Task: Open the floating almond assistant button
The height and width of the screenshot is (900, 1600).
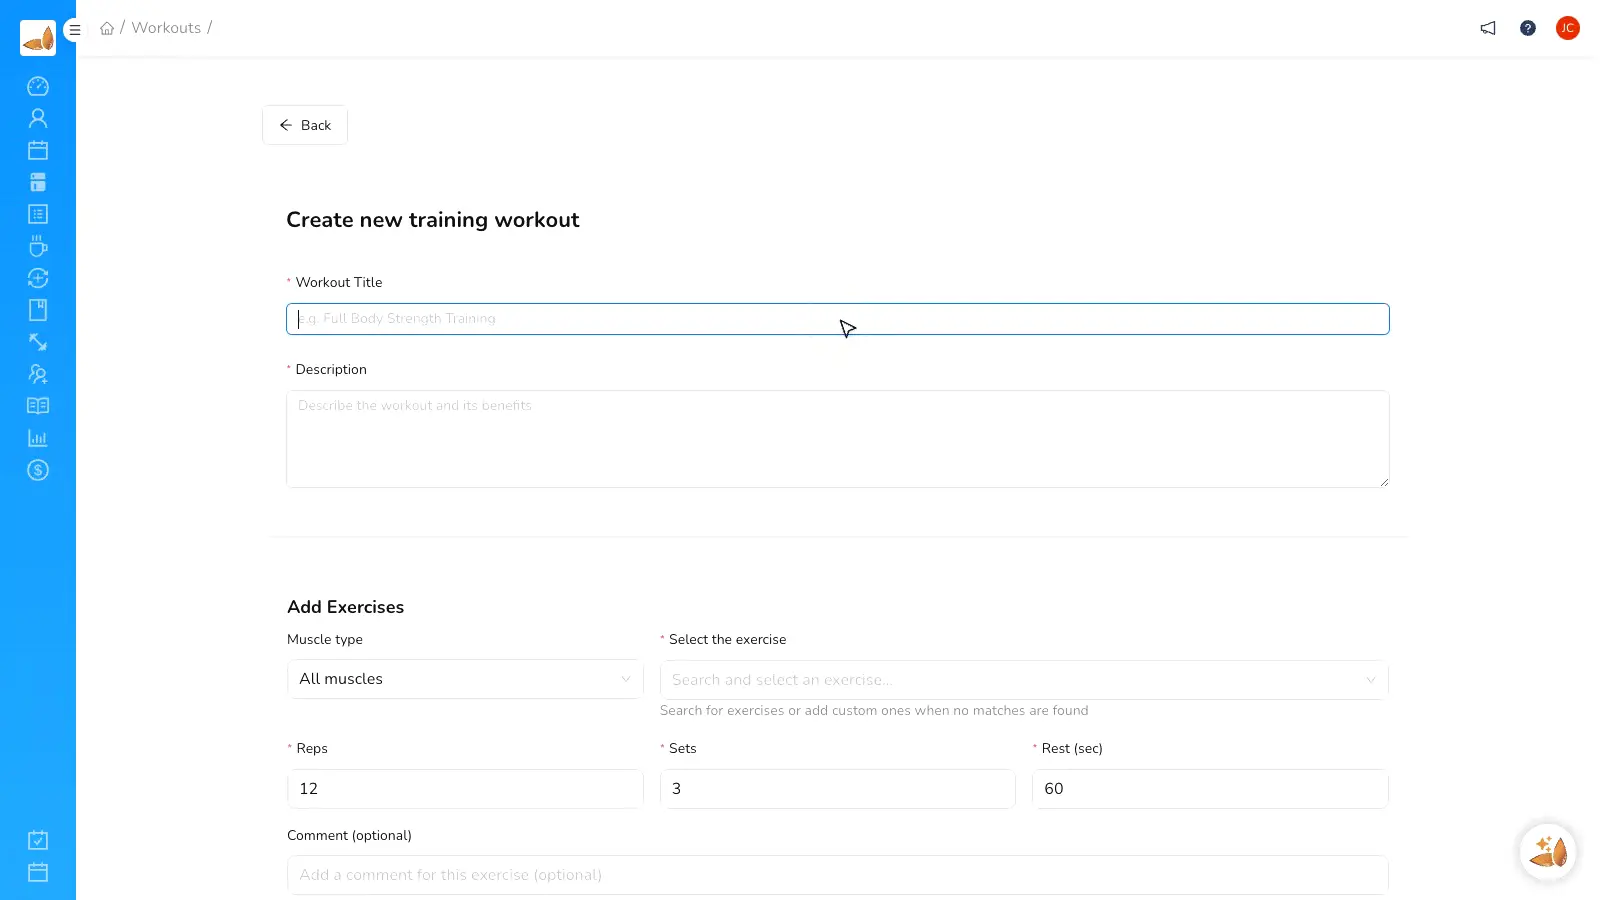Action: pyautogui.click(x=1548, y=852)
